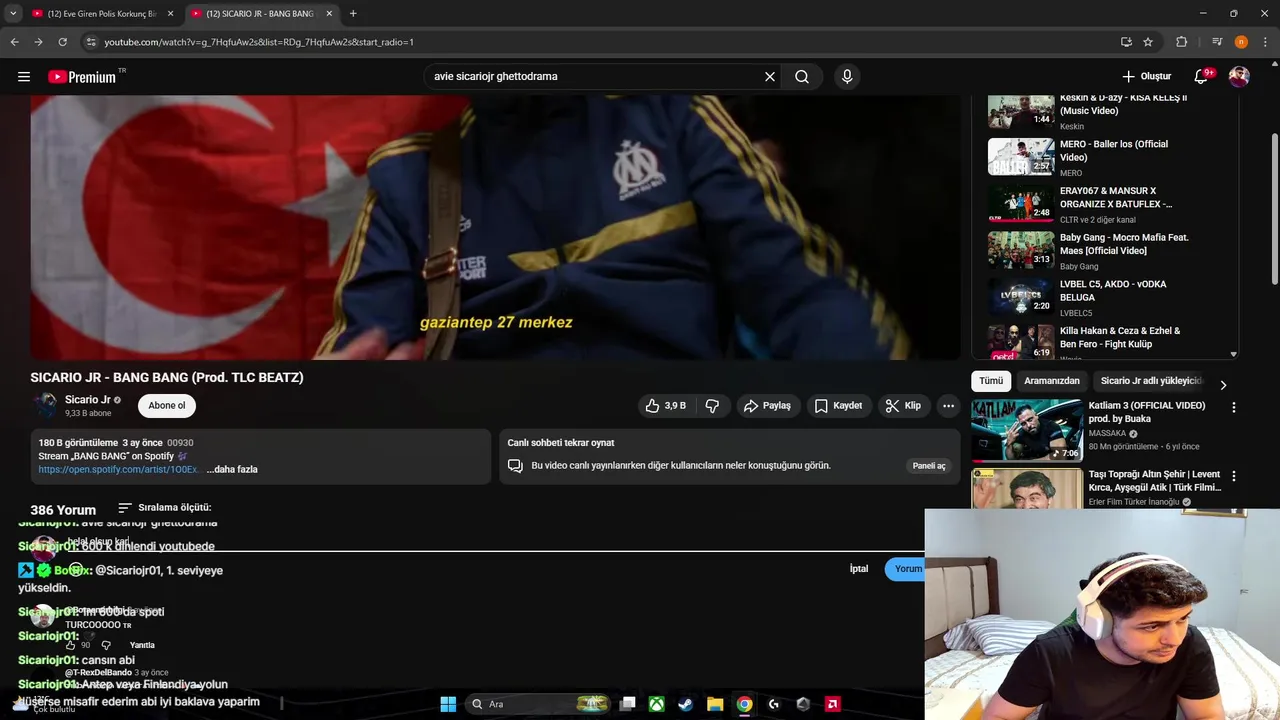Select the Tümü filter chip
This screenshot has height=720, width=1280.
pos(991,381)
